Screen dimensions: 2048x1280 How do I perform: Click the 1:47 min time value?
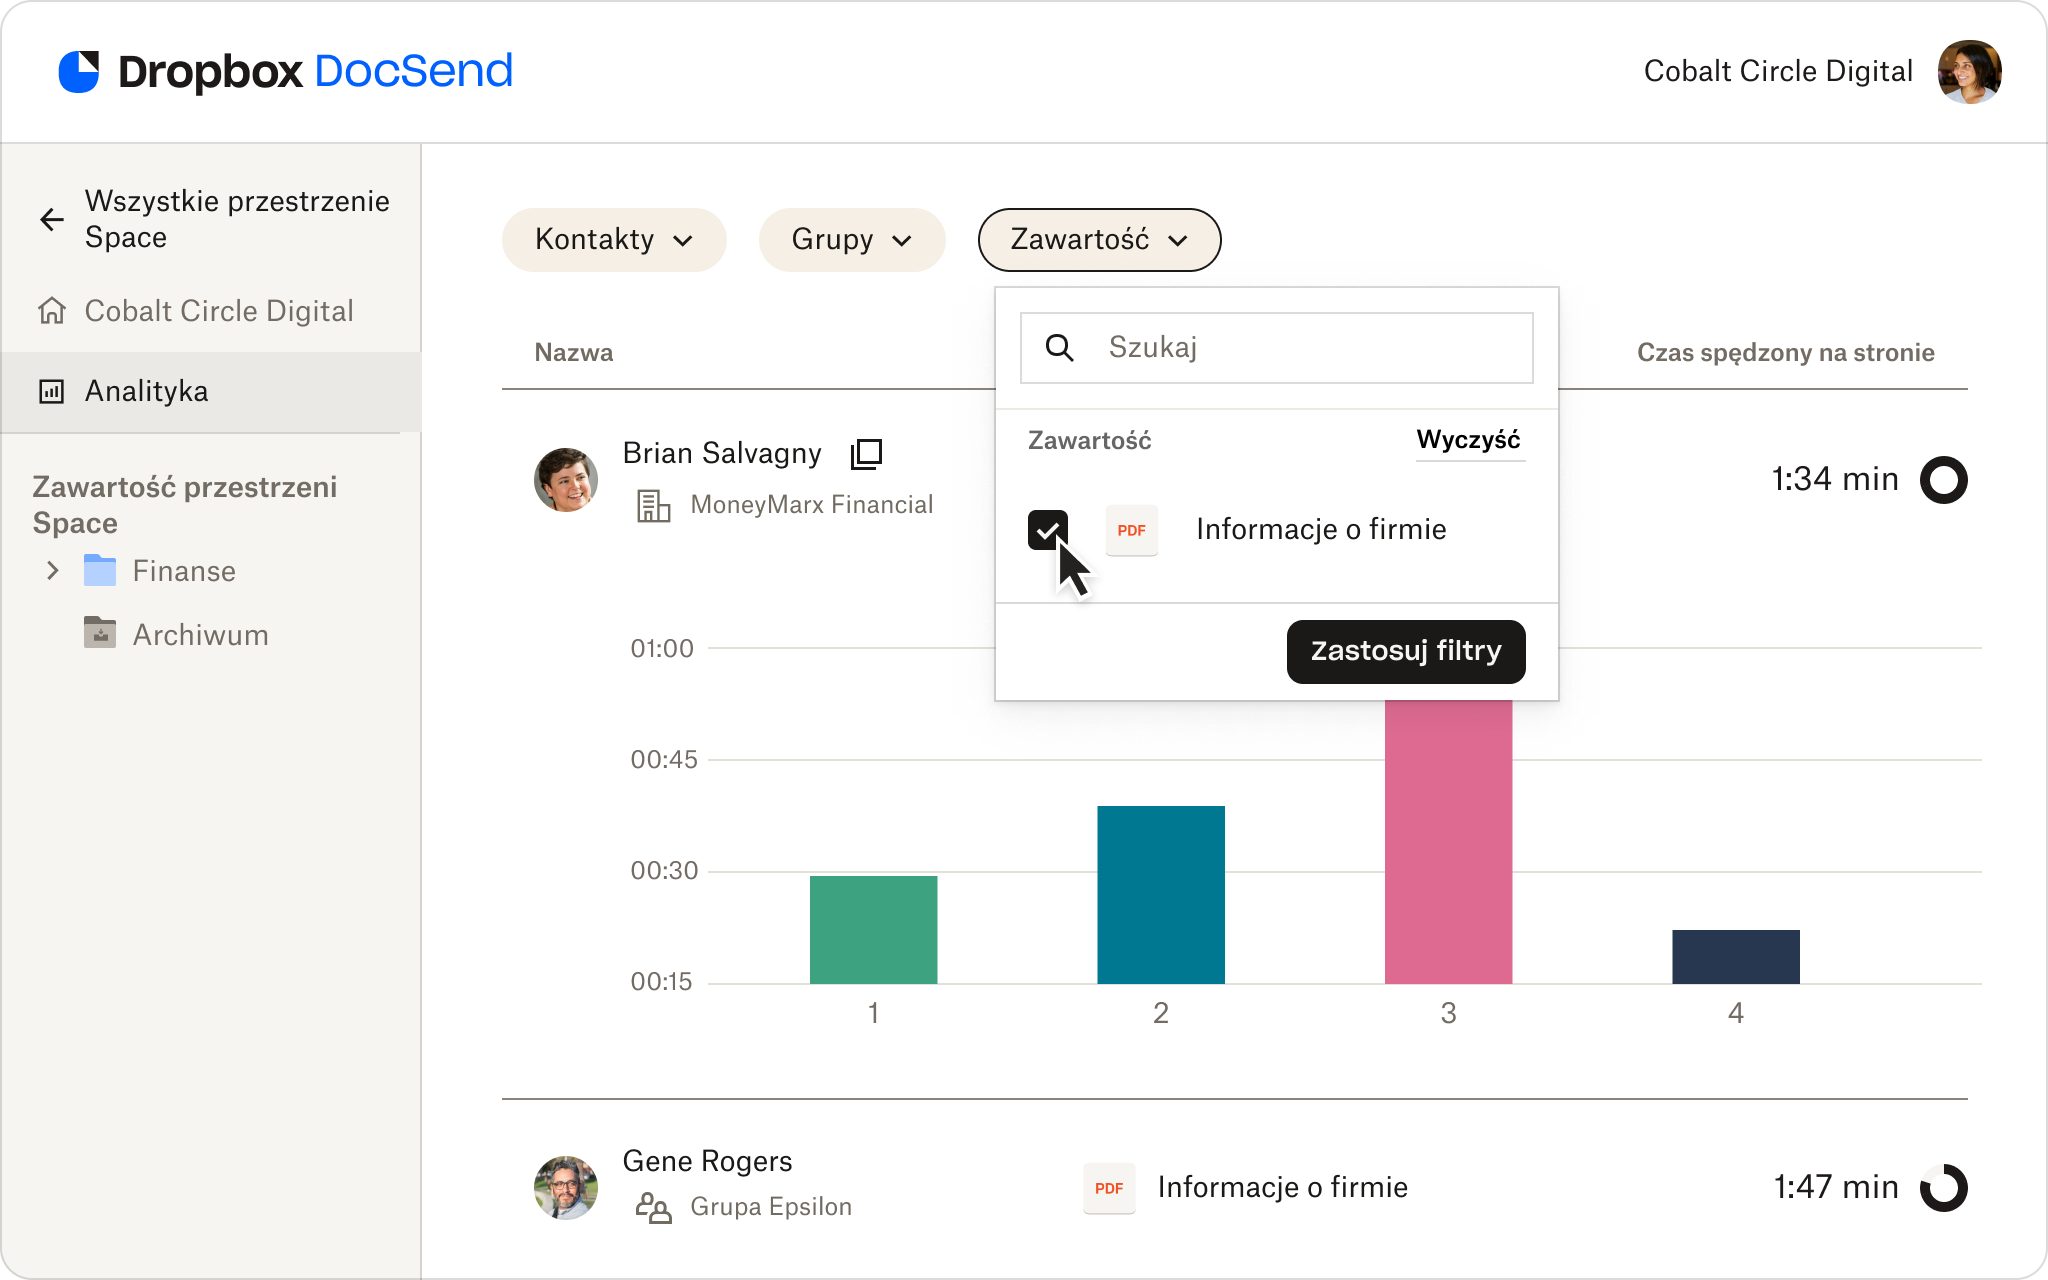click(x=1836, y=1188)
